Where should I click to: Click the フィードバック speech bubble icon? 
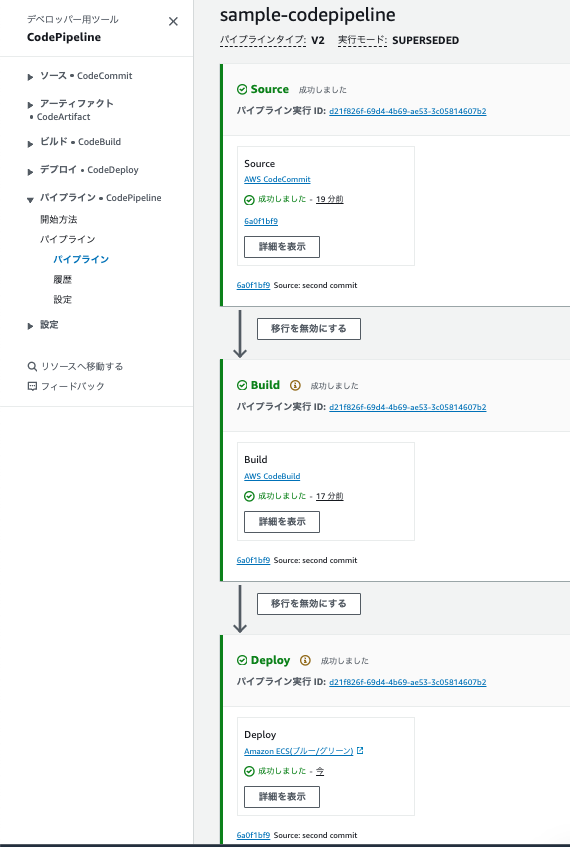32,386
